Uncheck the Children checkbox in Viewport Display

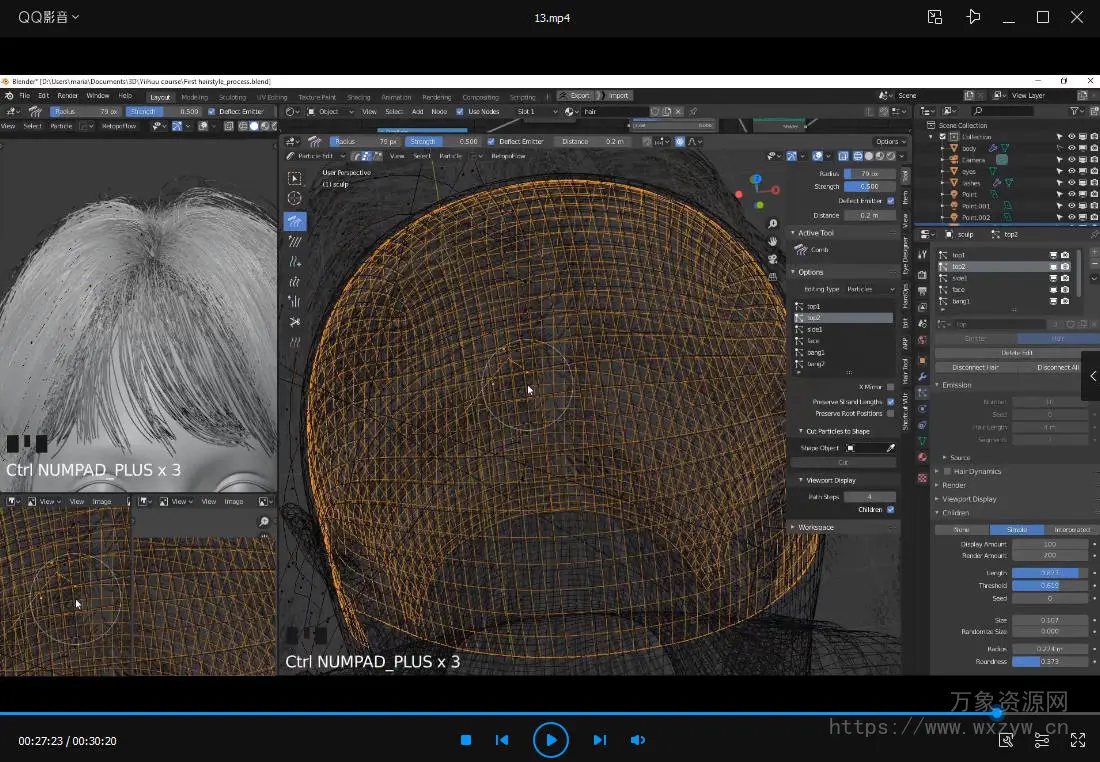tap(891, 510)
